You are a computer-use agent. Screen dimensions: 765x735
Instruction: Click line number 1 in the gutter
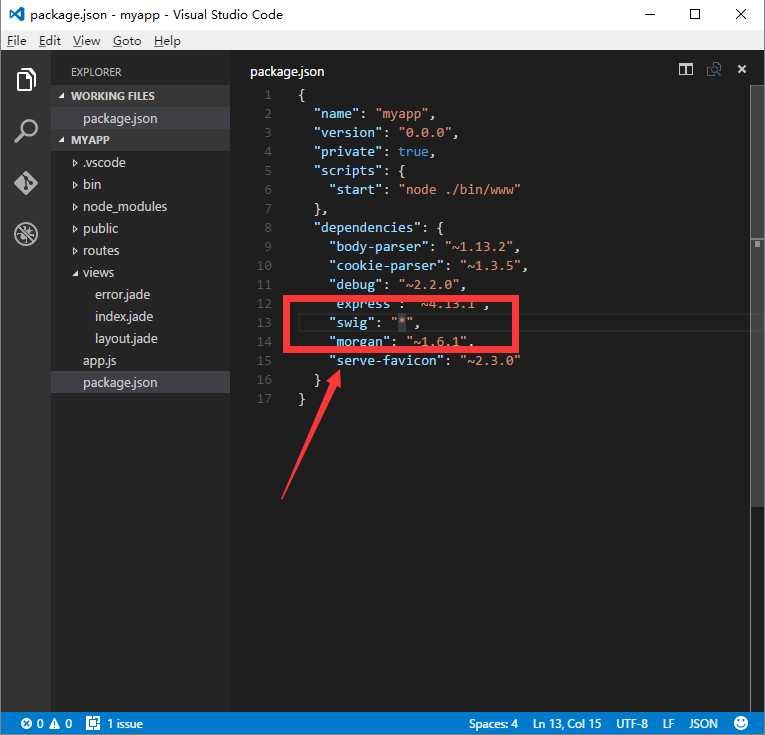click(x=268, y=95)
